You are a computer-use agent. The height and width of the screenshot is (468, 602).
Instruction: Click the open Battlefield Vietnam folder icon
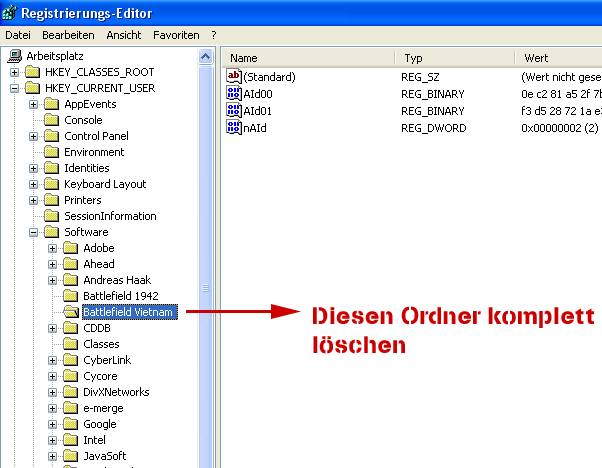point(71,312)
